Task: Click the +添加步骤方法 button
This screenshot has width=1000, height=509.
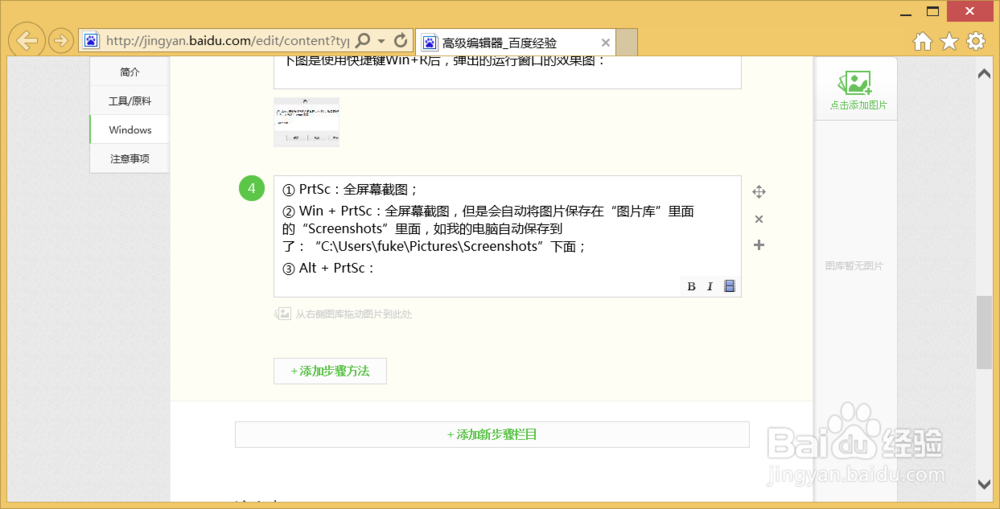Action: [330, 371]
